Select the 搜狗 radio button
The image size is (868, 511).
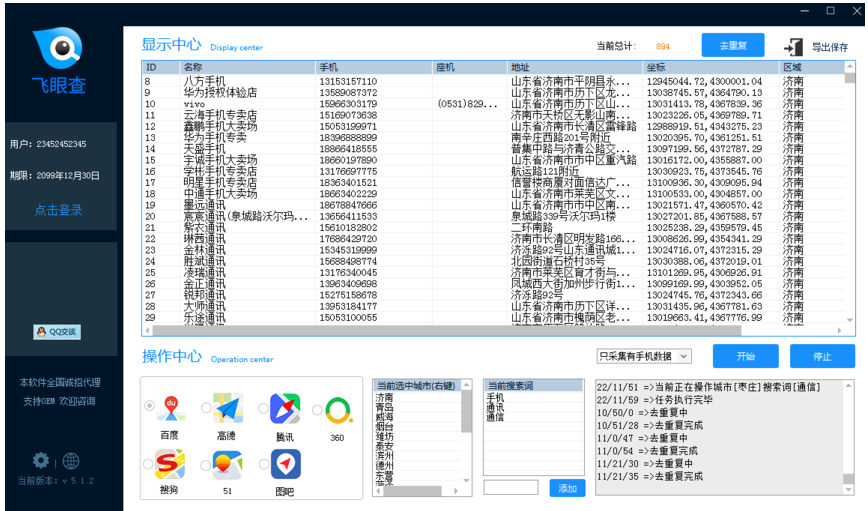(147, 464)
